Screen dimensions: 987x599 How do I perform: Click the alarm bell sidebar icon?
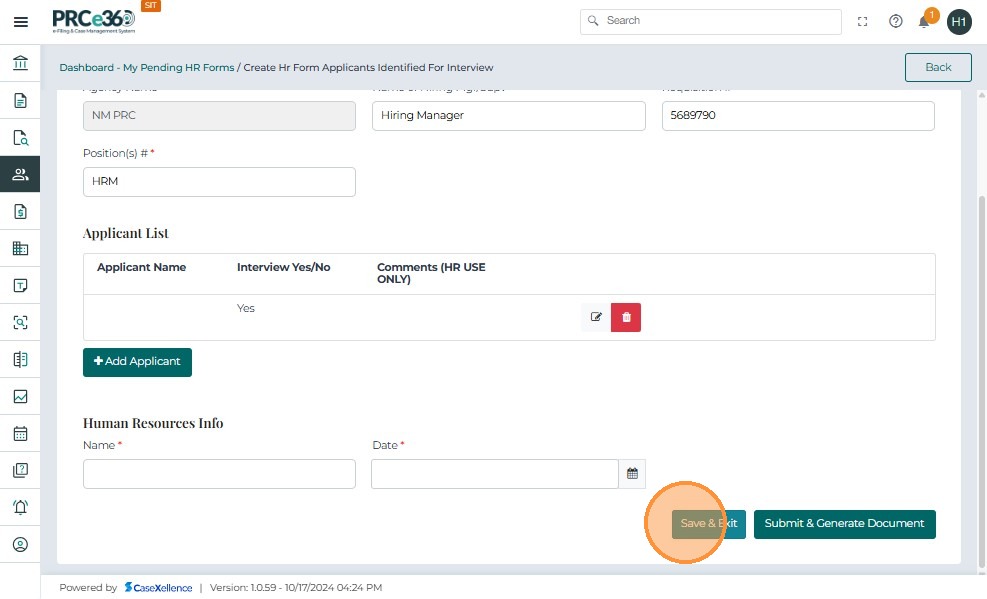pos(20,507)
